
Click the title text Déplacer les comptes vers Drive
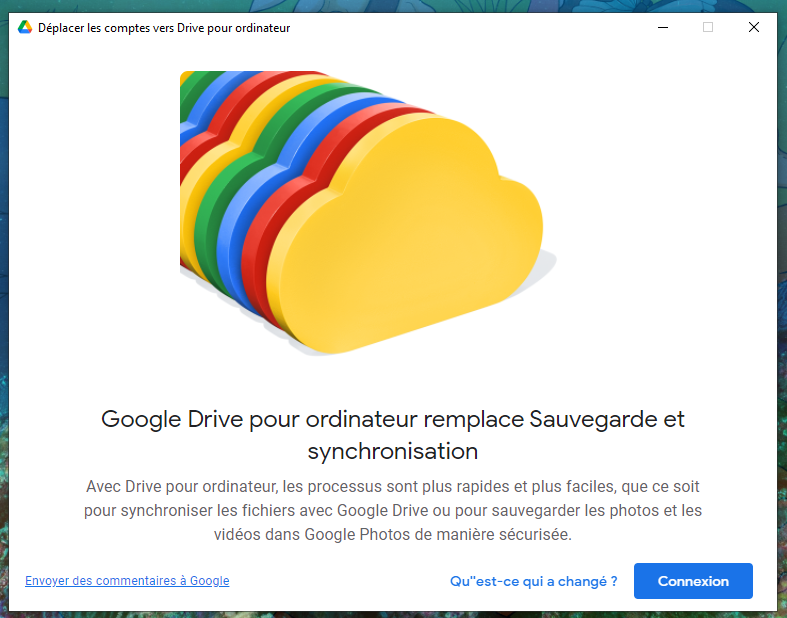[x=164, y=28]
